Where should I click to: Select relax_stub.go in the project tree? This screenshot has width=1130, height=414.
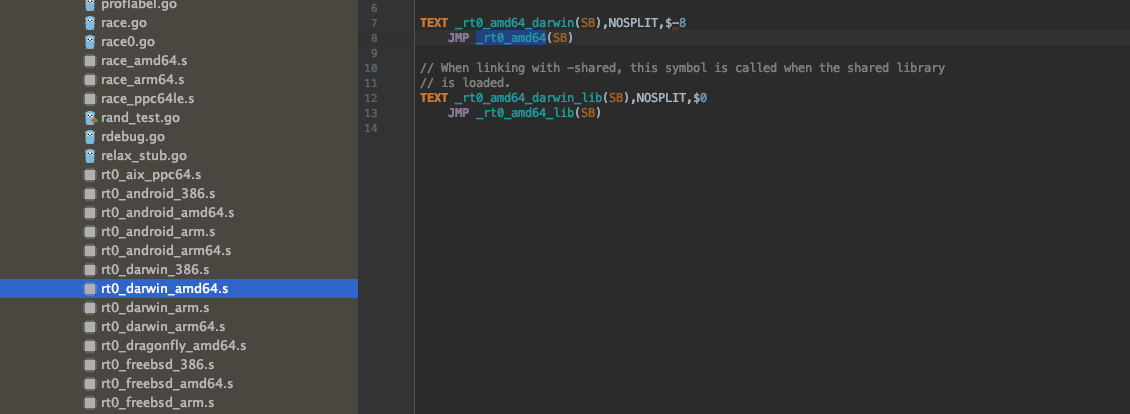pos(144,155)
